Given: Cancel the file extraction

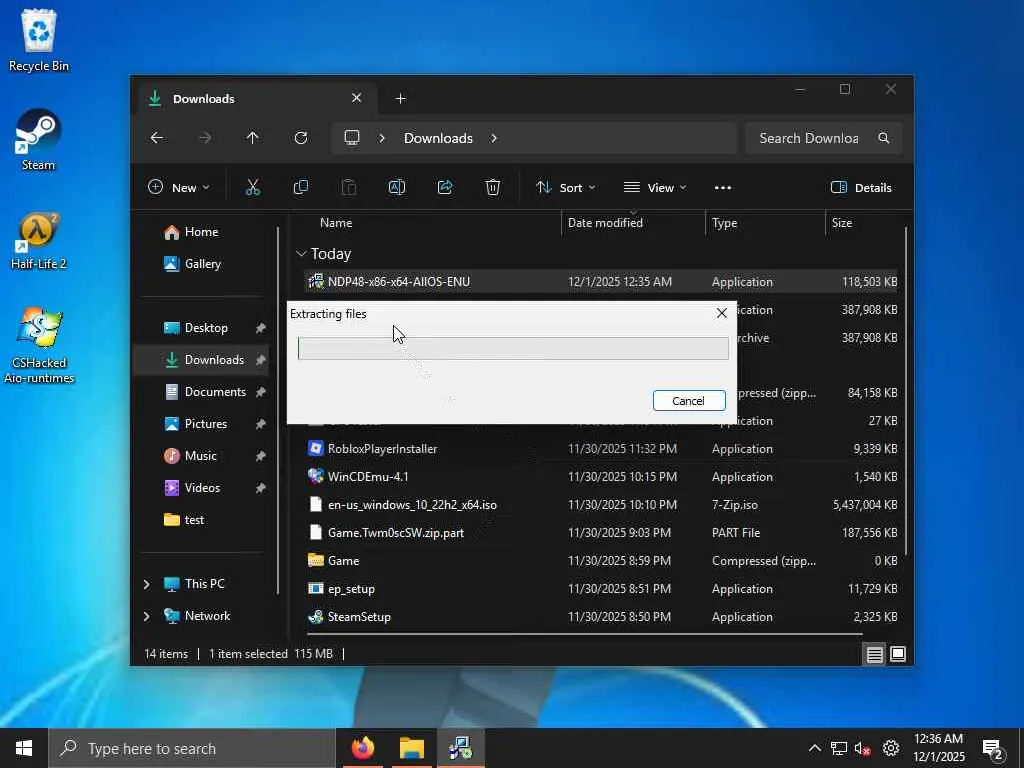Looking at the screenshot, I should pos(689,400).
